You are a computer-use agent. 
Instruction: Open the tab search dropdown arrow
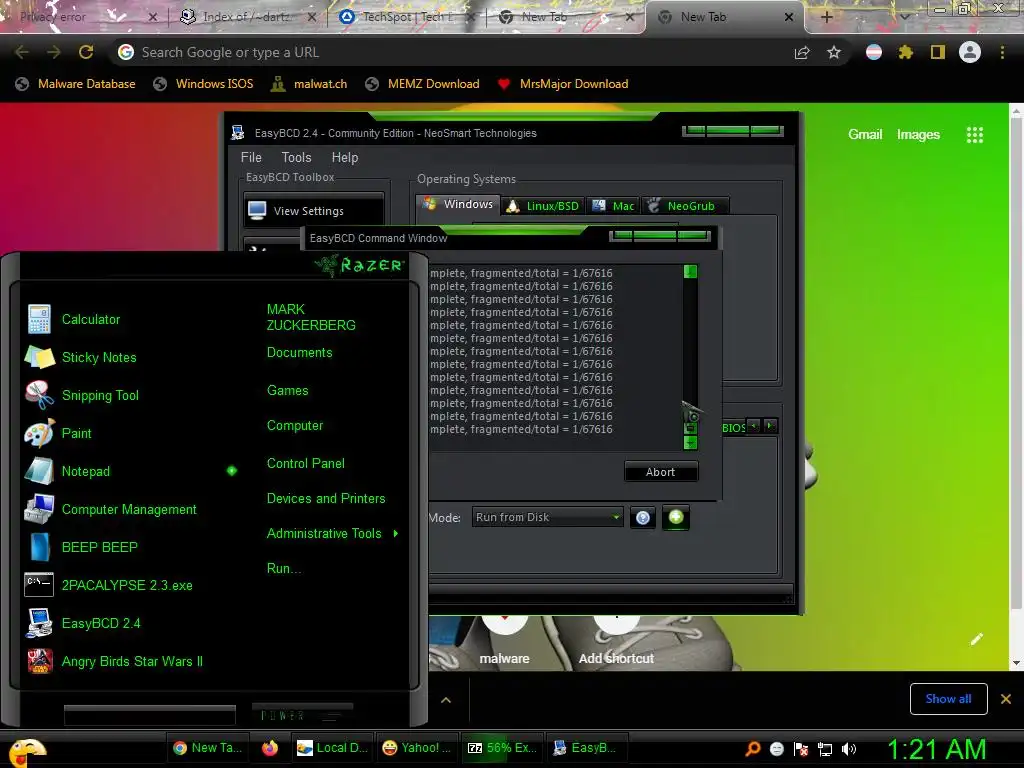904,17
